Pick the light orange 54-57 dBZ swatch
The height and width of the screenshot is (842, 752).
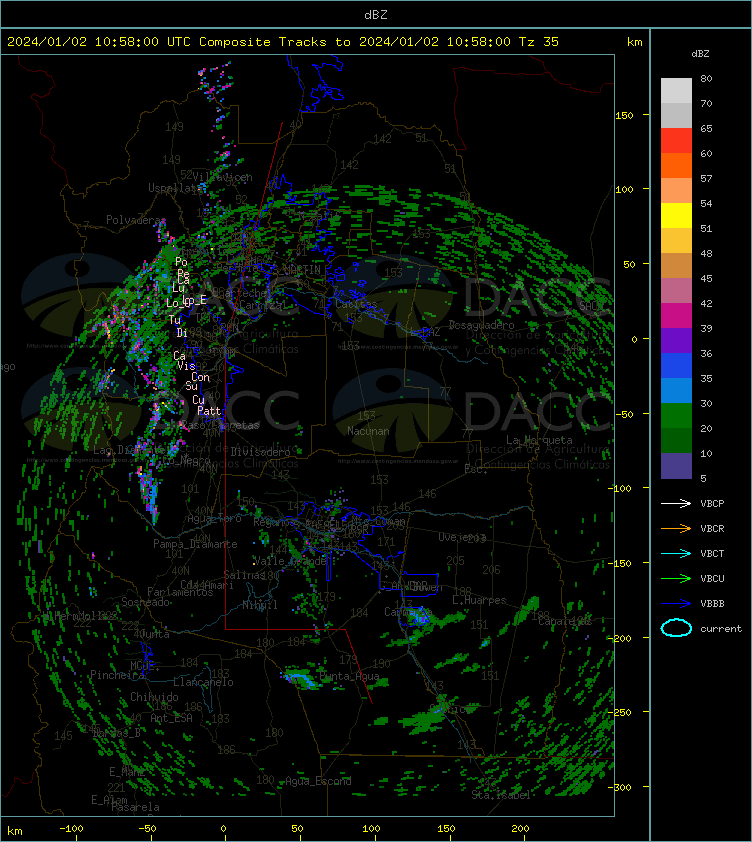pyautogui.click(x=676, y=191)
